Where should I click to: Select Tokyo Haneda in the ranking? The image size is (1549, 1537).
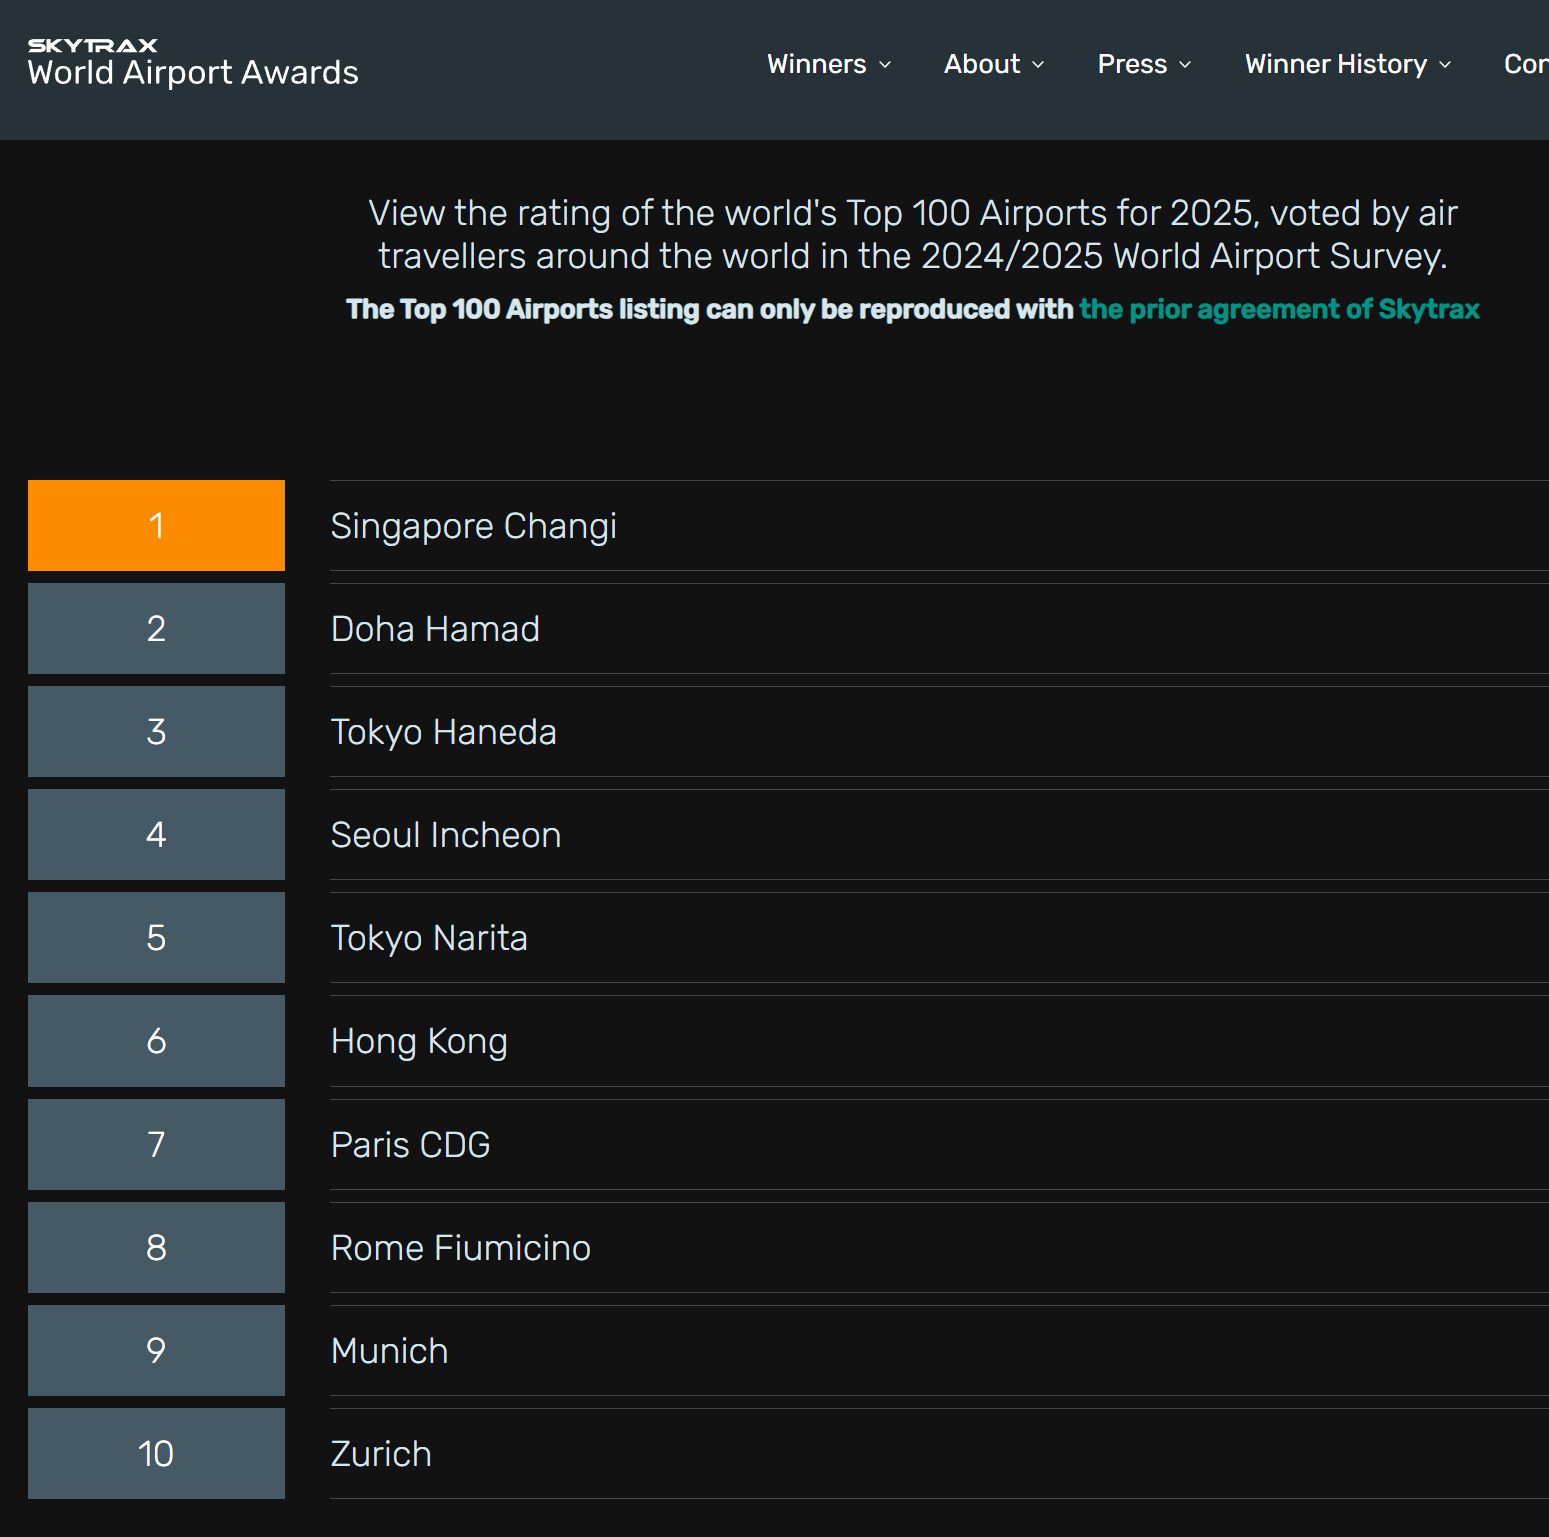tap(443, 732)
